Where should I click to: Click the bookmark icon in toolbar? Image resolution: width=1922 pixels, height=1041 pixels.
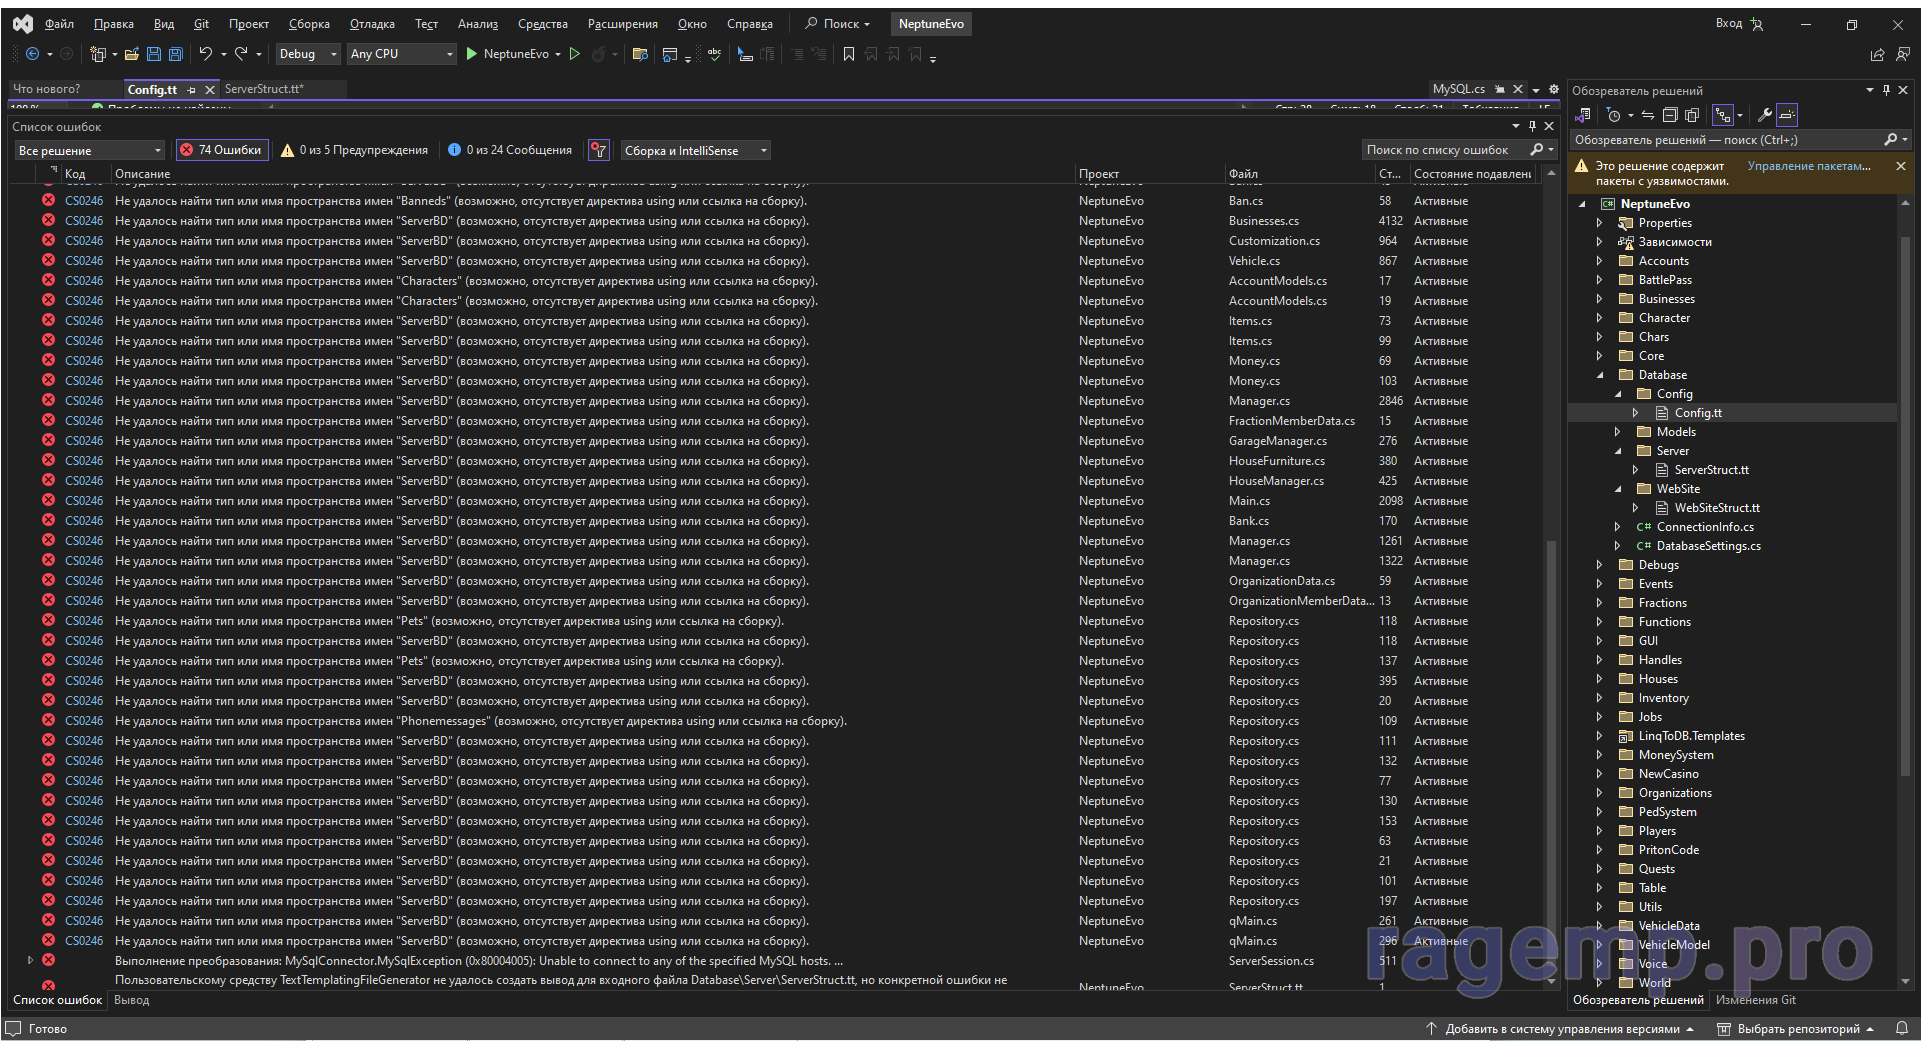click(x=848, y=54)
